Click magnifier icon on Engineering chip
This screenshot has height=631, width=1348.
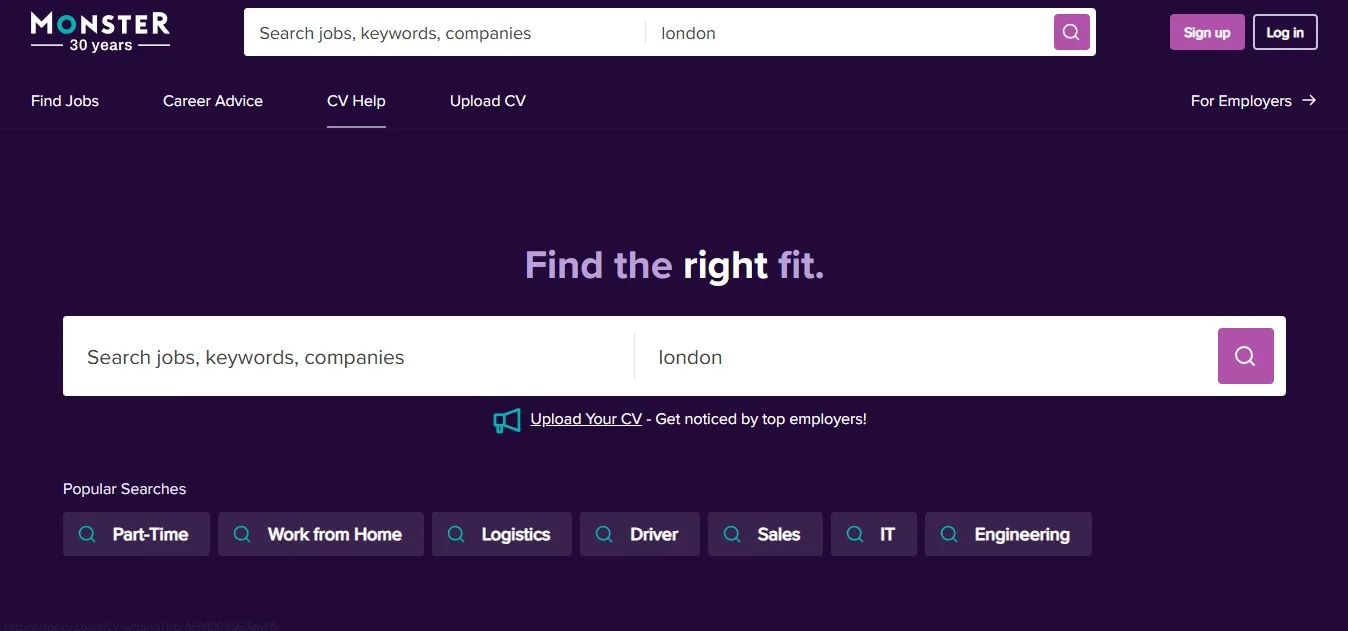[x=949, y=534]
